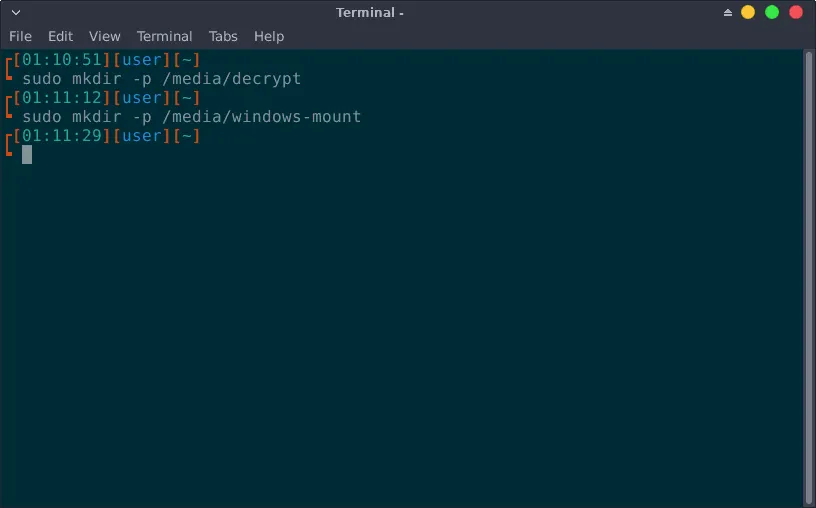Image resolution: width=816 pixels, height=508 pixels.
Task: Click the 'user' label in the 01:11:29 prompt
Action: [x=141, y=136]
